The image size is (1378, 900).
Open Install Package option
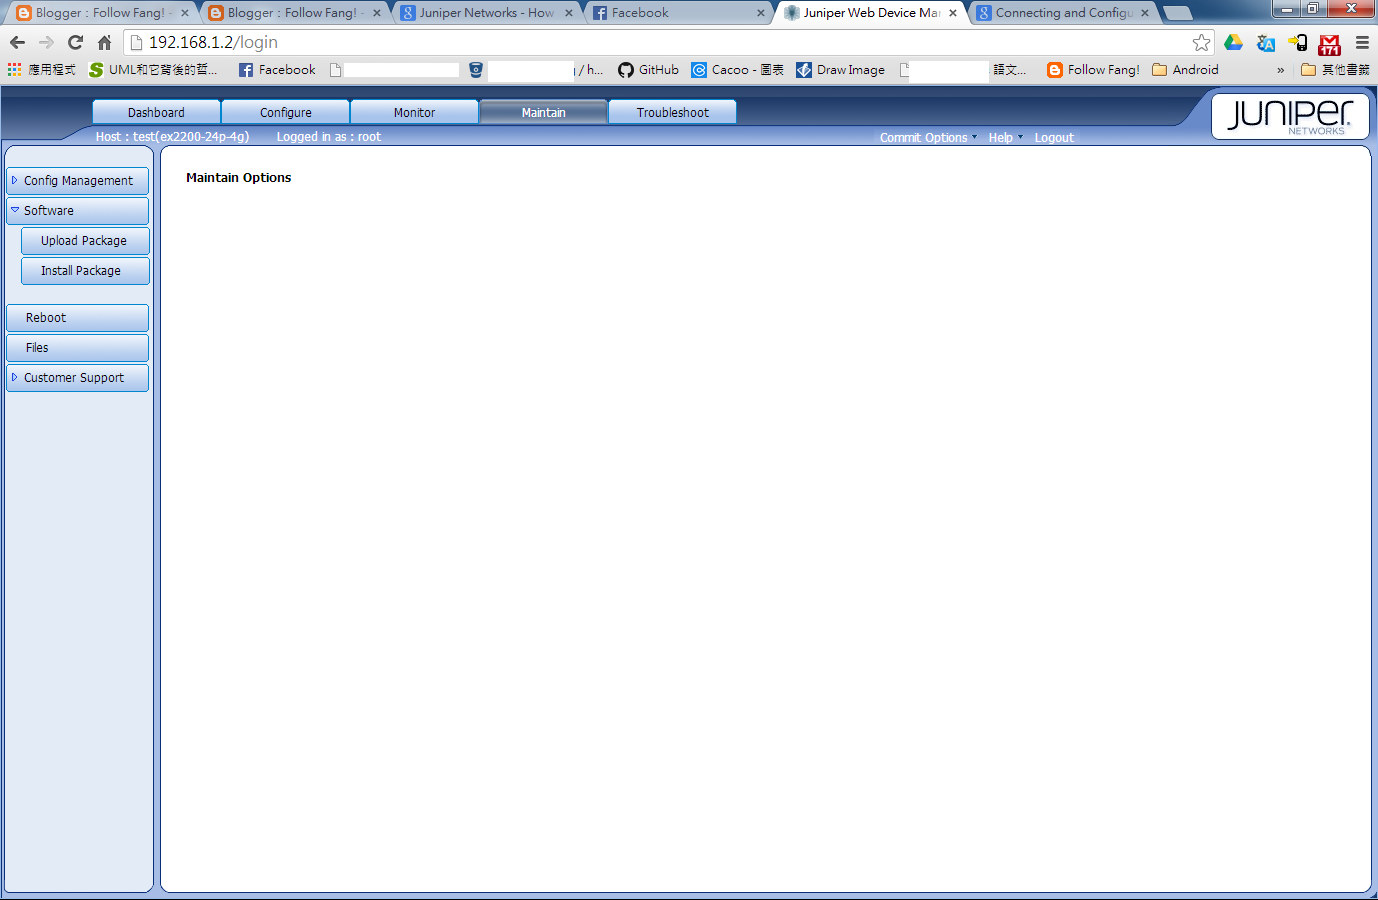85,271
